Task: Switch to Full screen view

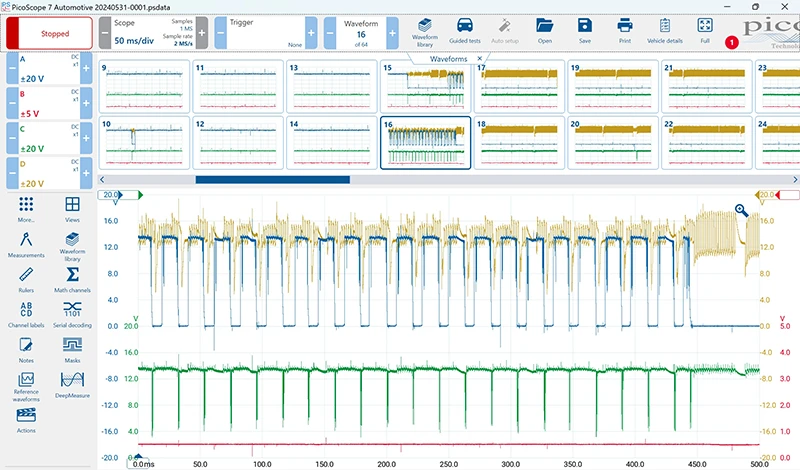Action: [705, 31]
